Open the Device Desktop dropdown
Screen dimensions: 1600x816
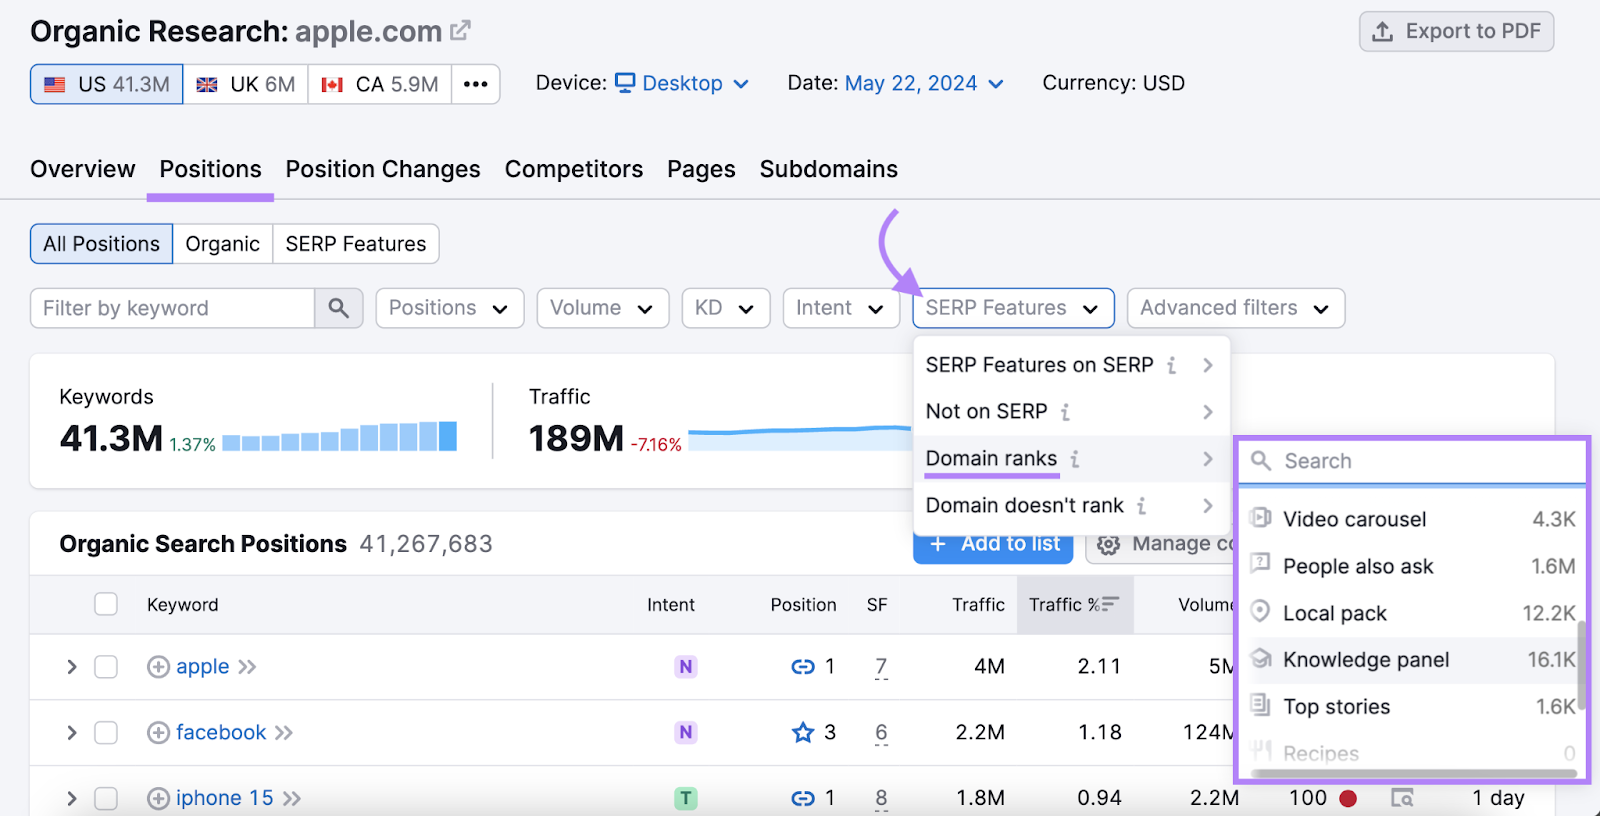tap(682, 83)
